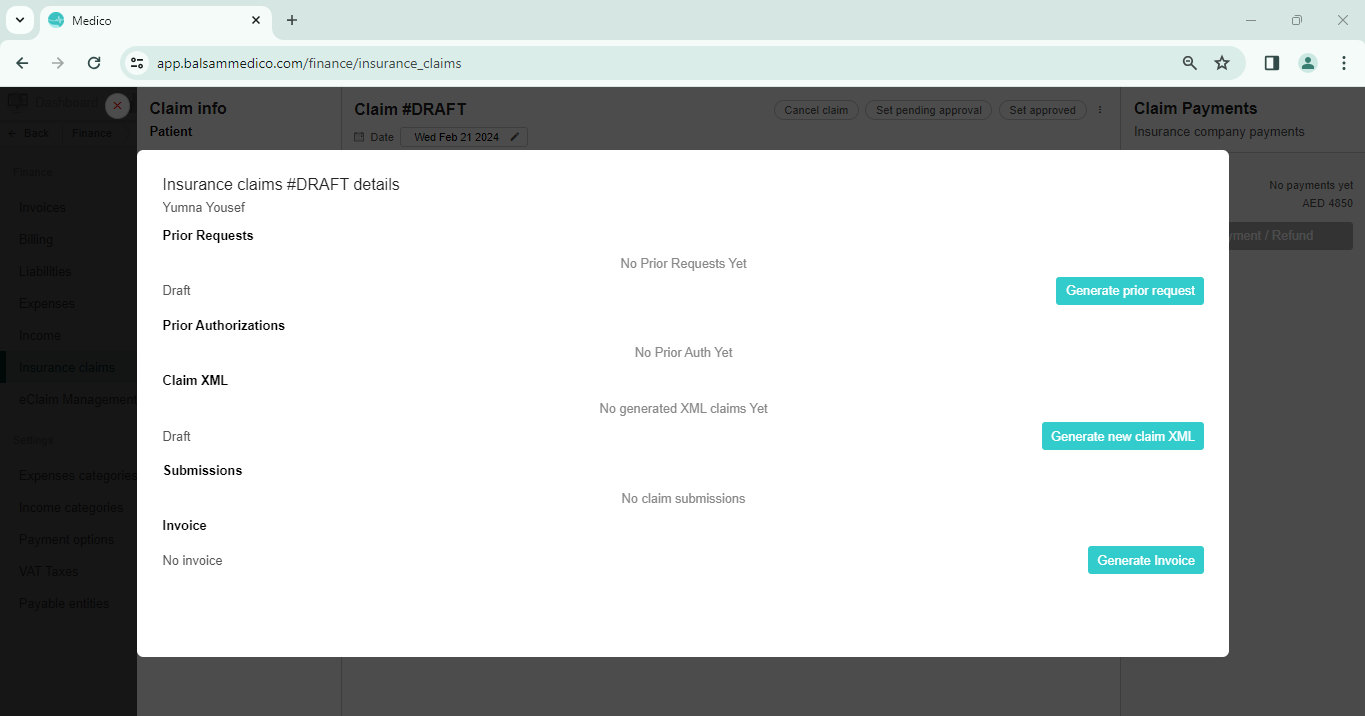The height and width of the screenshot is (716, 1365).
Task: Reload the page in the browser toolbar
Action: 94,62
